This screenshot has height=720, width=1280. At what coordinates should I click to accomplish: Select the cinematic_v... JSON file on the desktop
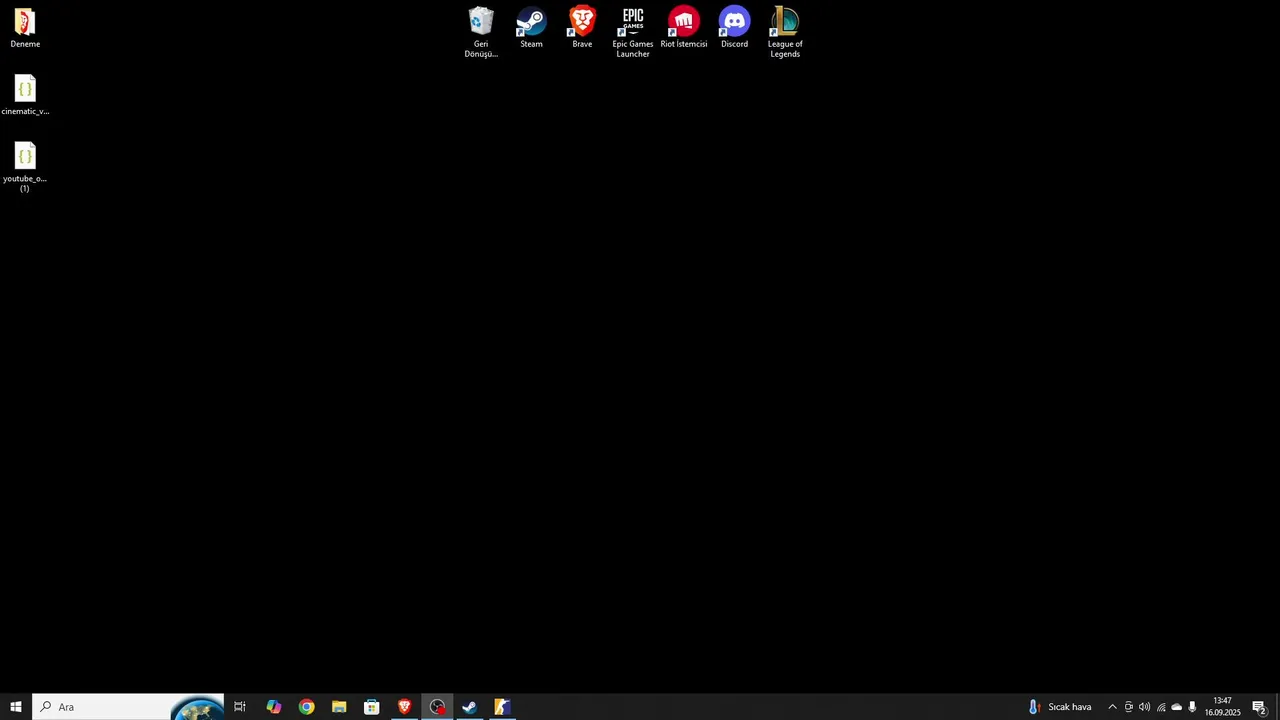coord(25,95)
